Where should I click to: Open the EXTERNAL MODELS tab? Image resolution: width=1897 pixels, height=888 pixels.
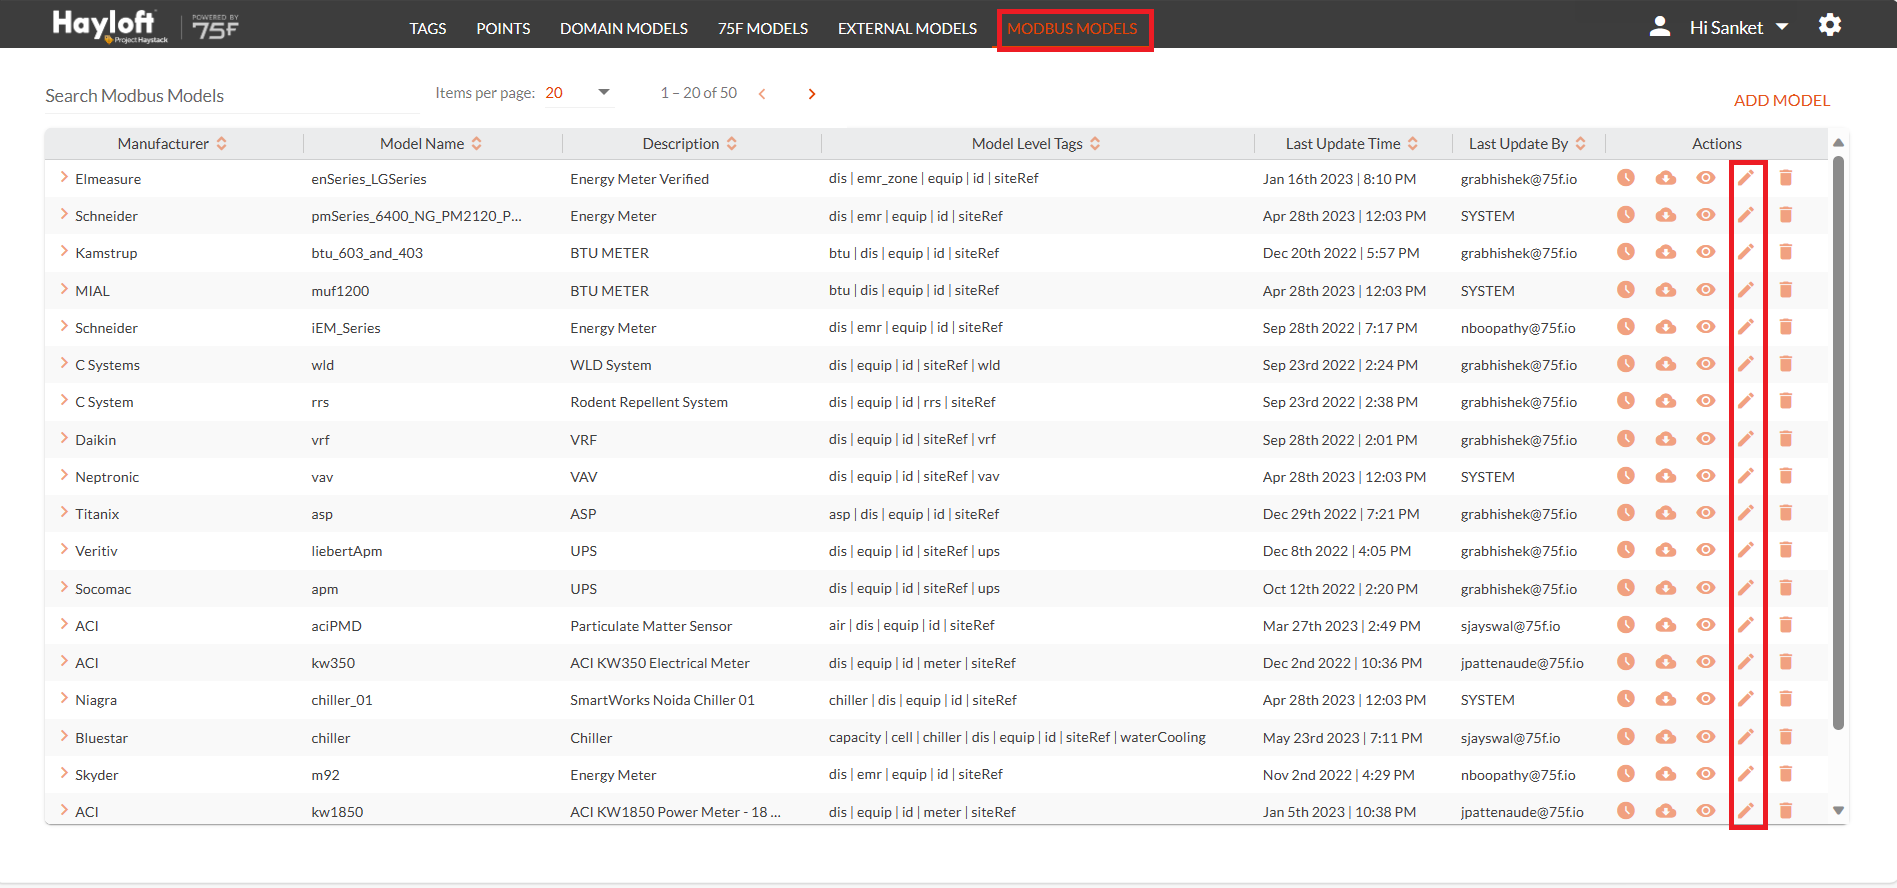pyautogui.click(x=908, y=28)
